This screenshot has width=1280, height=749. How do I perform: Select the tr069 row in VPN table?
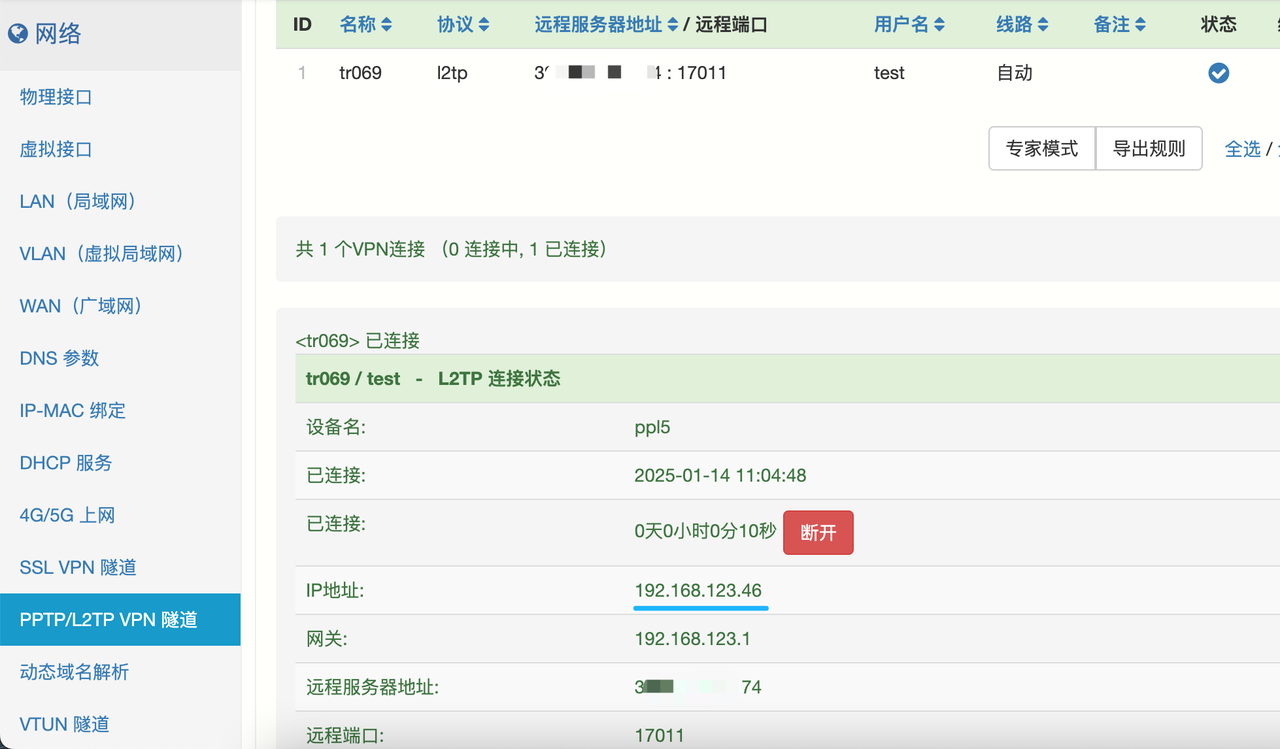360,73
